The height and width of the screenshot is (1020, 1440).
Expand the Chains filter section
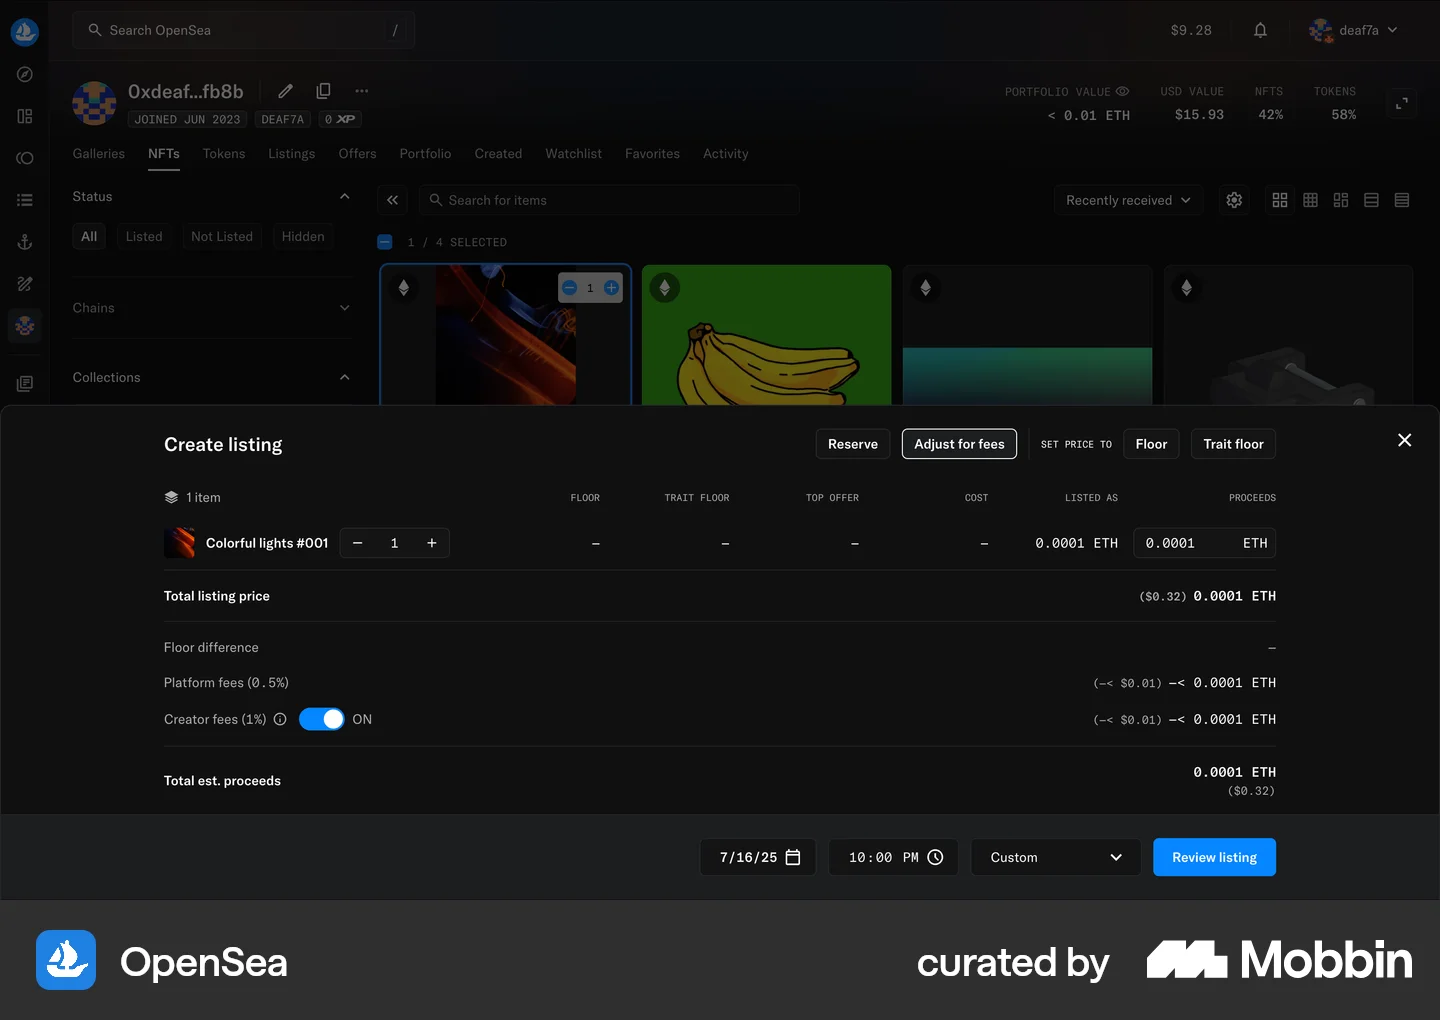pyautogui.click(x=344, y=308)
